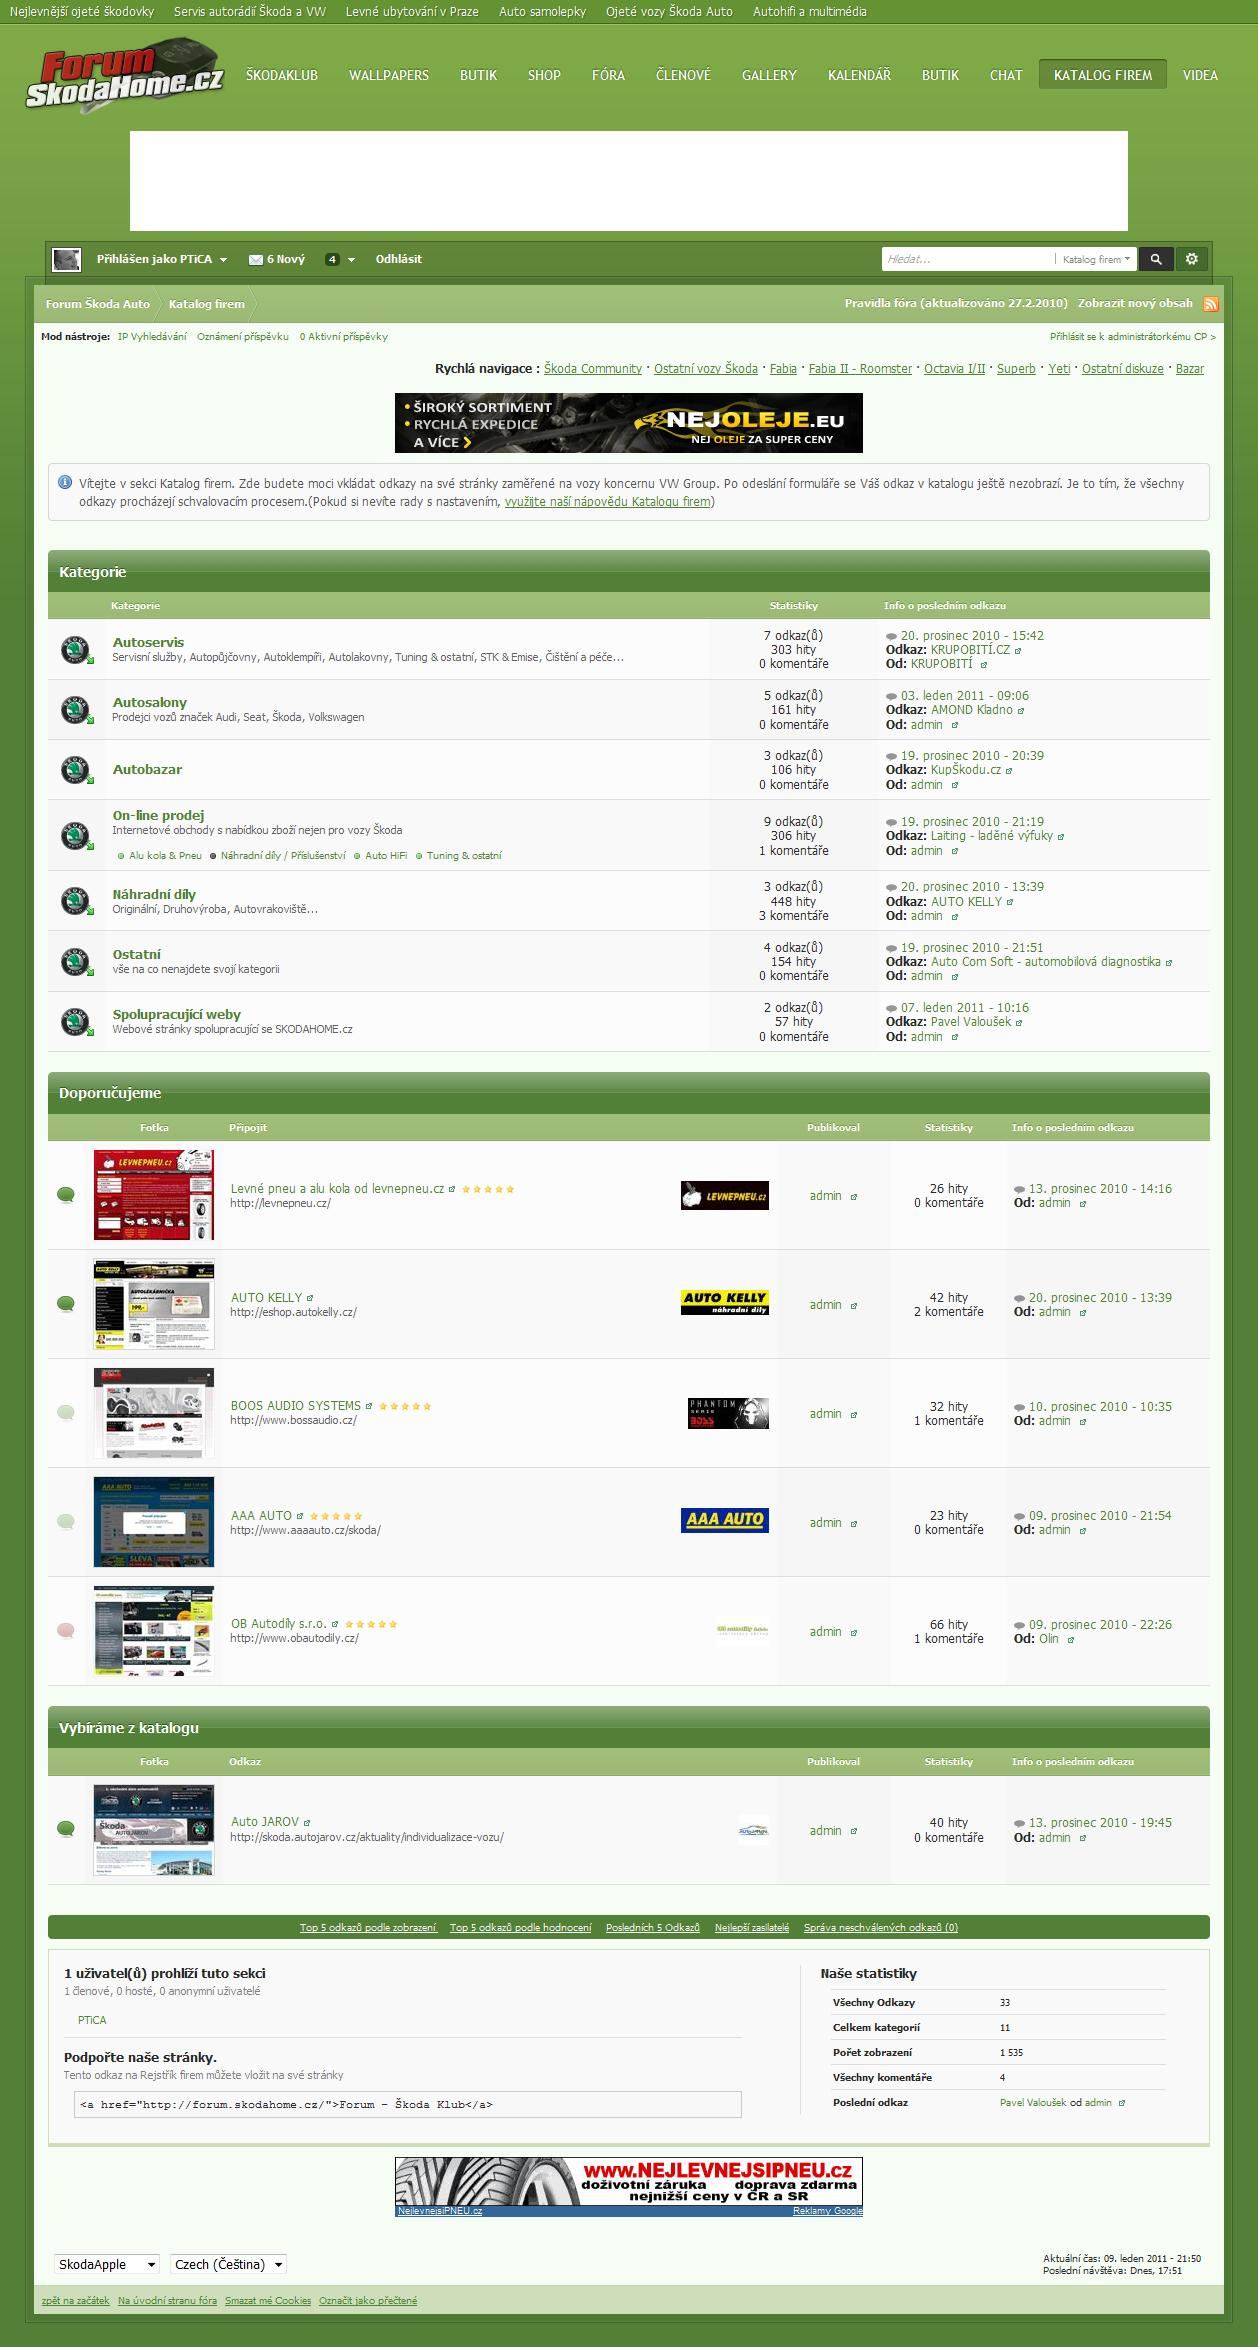This screenshot has height=2347, width=1258.
Task: Click the LEVNEPNEU.cz company logo
Action: pyautogui.click(x=725, y=1195)
